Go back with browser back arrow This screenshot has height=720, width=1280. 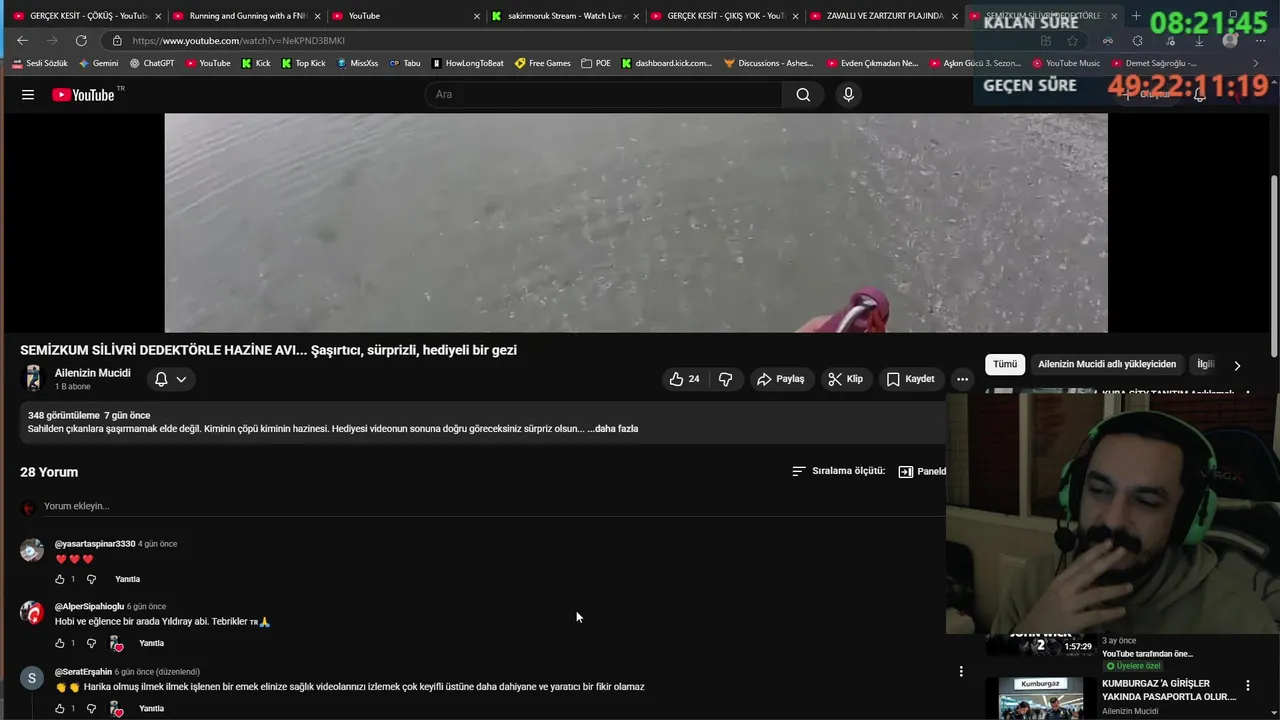23,41
